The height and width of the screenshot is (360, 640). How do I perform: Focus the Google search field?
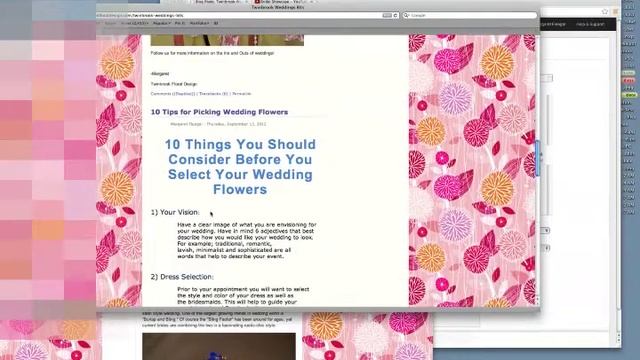tap(469, 15)
